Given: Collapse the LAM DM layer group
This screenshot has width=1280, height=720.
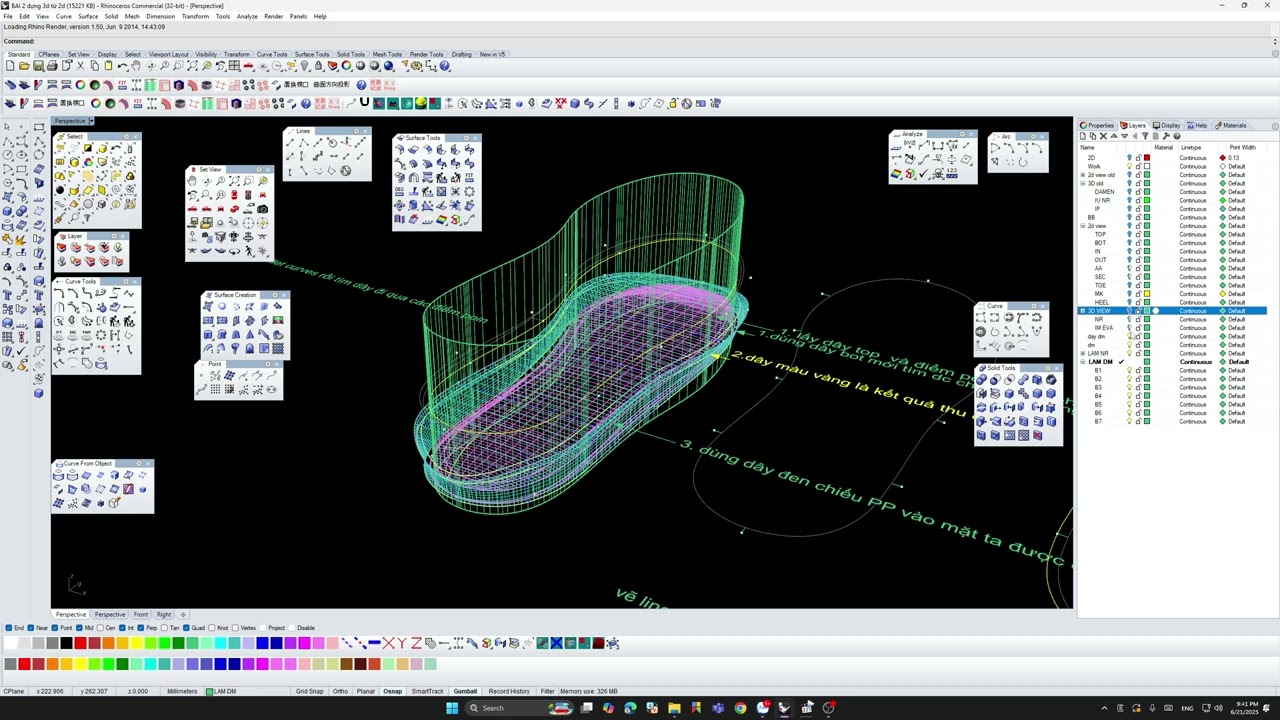Looking at the screenshot, I should pos(1083,362).
